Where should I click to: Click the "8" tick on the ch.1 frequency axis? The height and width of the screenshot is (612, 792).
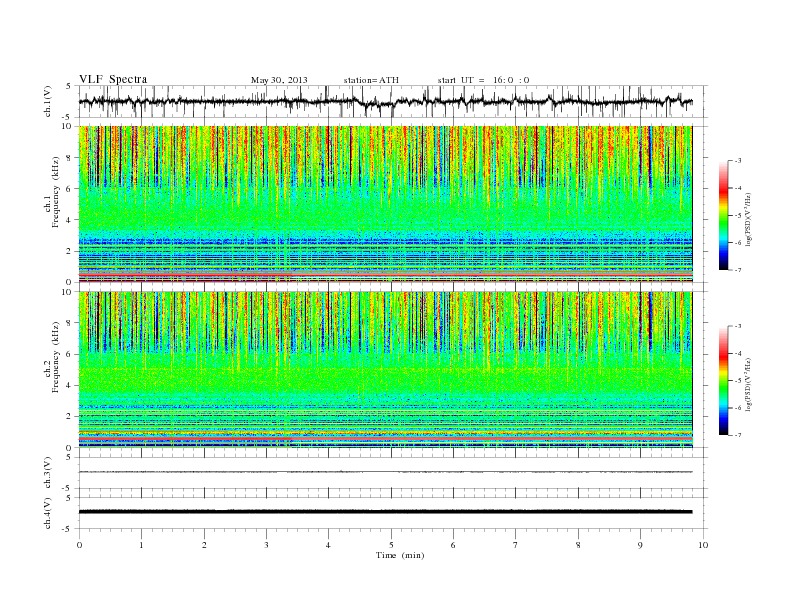tap(70, 158)
